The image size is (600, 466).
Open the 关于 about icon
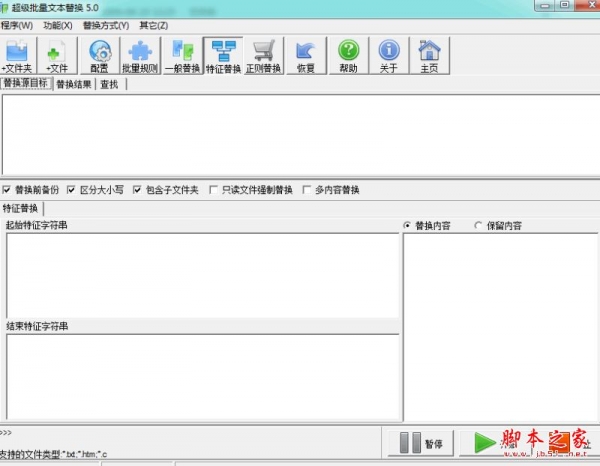389,56
